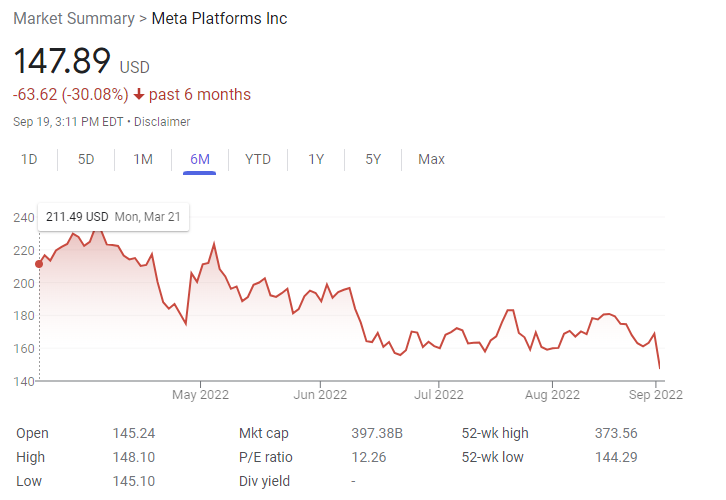Open the 5Y chart range tab
The height and width of the screenshot is (500, 726).
tap(373, 159)
